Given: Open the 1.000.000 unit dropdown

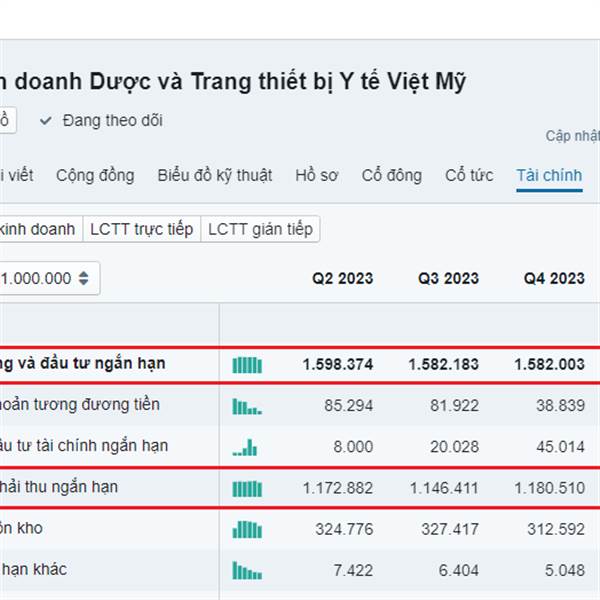Looking at the screenshot, I should click(x=49, y=278).
